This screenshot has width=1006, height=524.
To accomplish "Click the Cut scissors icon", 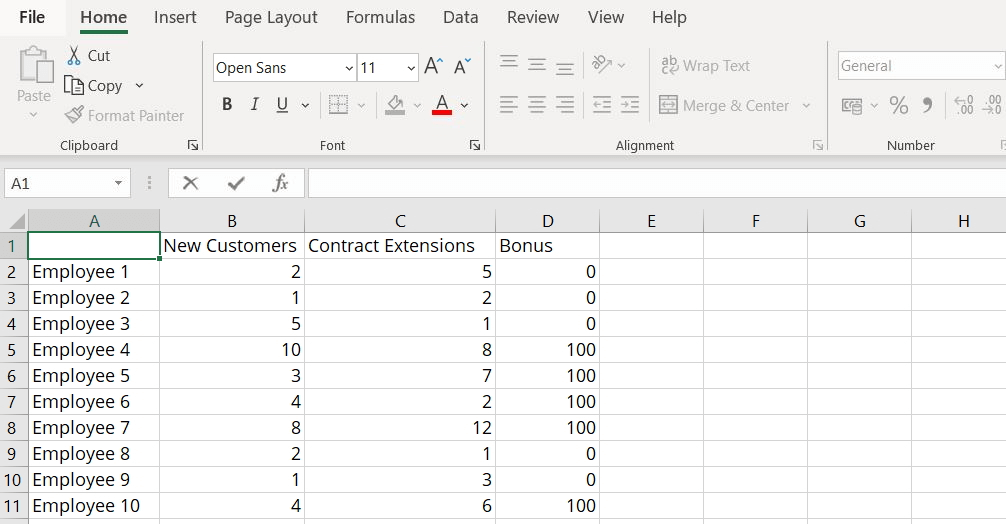I will [x=74, y=56].
